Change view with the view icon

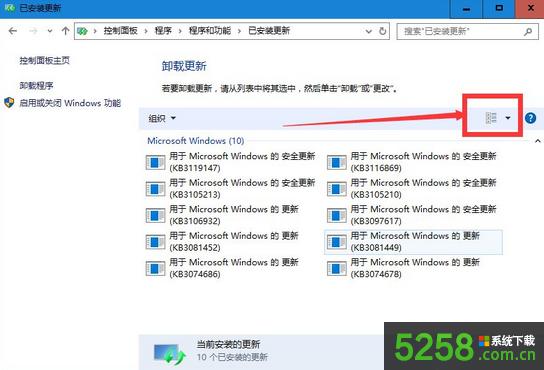pyautogui.click(x=491, y=118)
